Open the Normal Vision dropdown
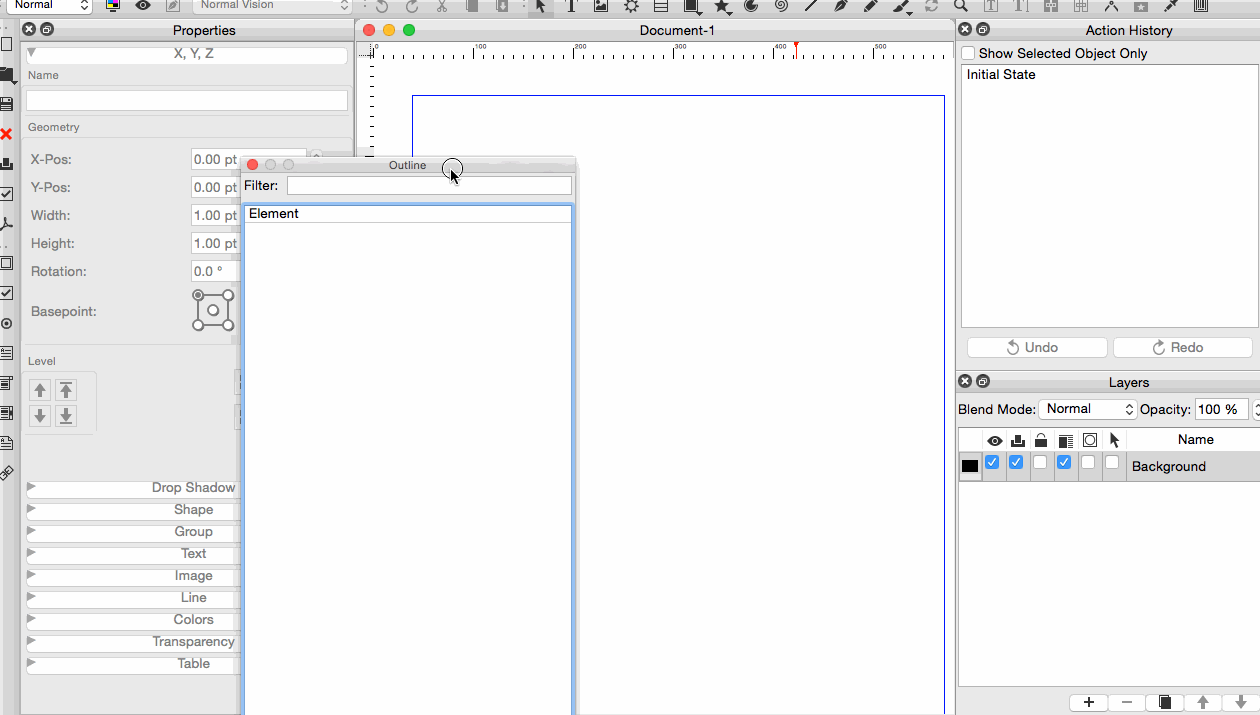Viewport: 1260px width, 715px height. (x=272, y=6)
